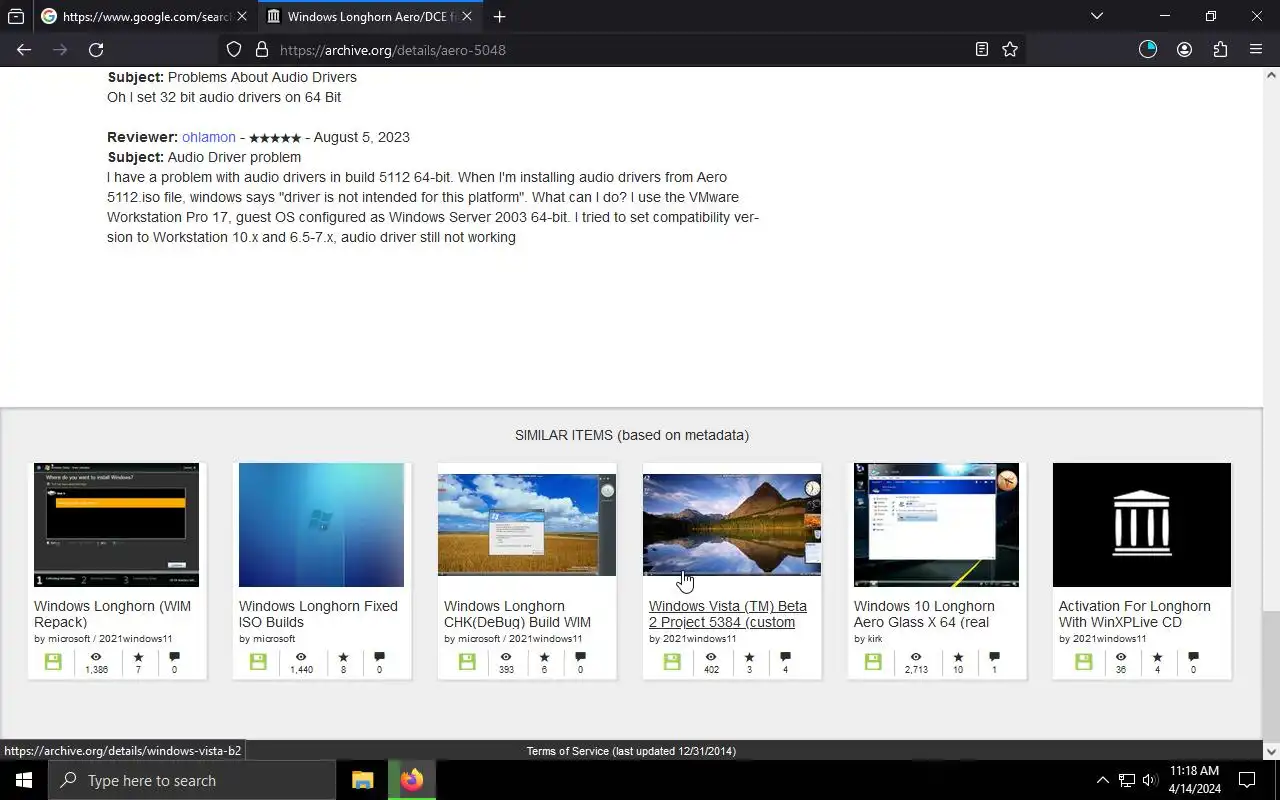Open Activation For Longhorn thumbnail

point(1142,525)
